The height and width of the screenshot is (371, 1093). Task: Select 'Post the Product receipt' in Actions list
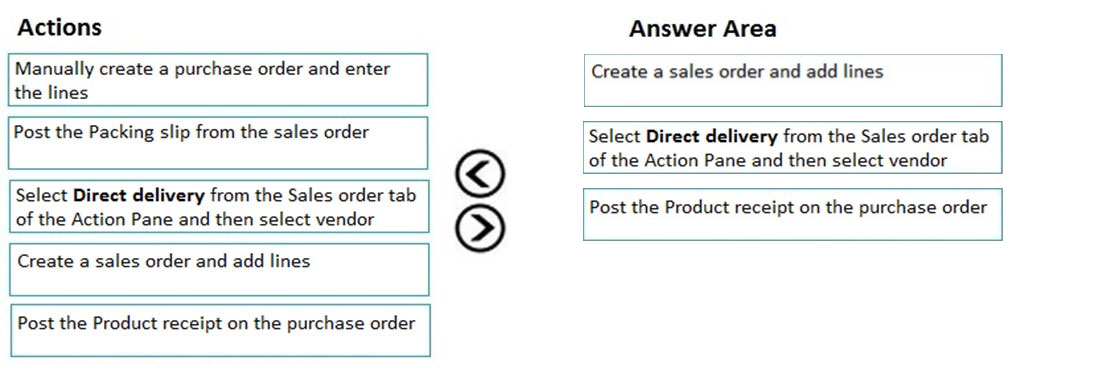pyautogui.click(x=220, y=331)
